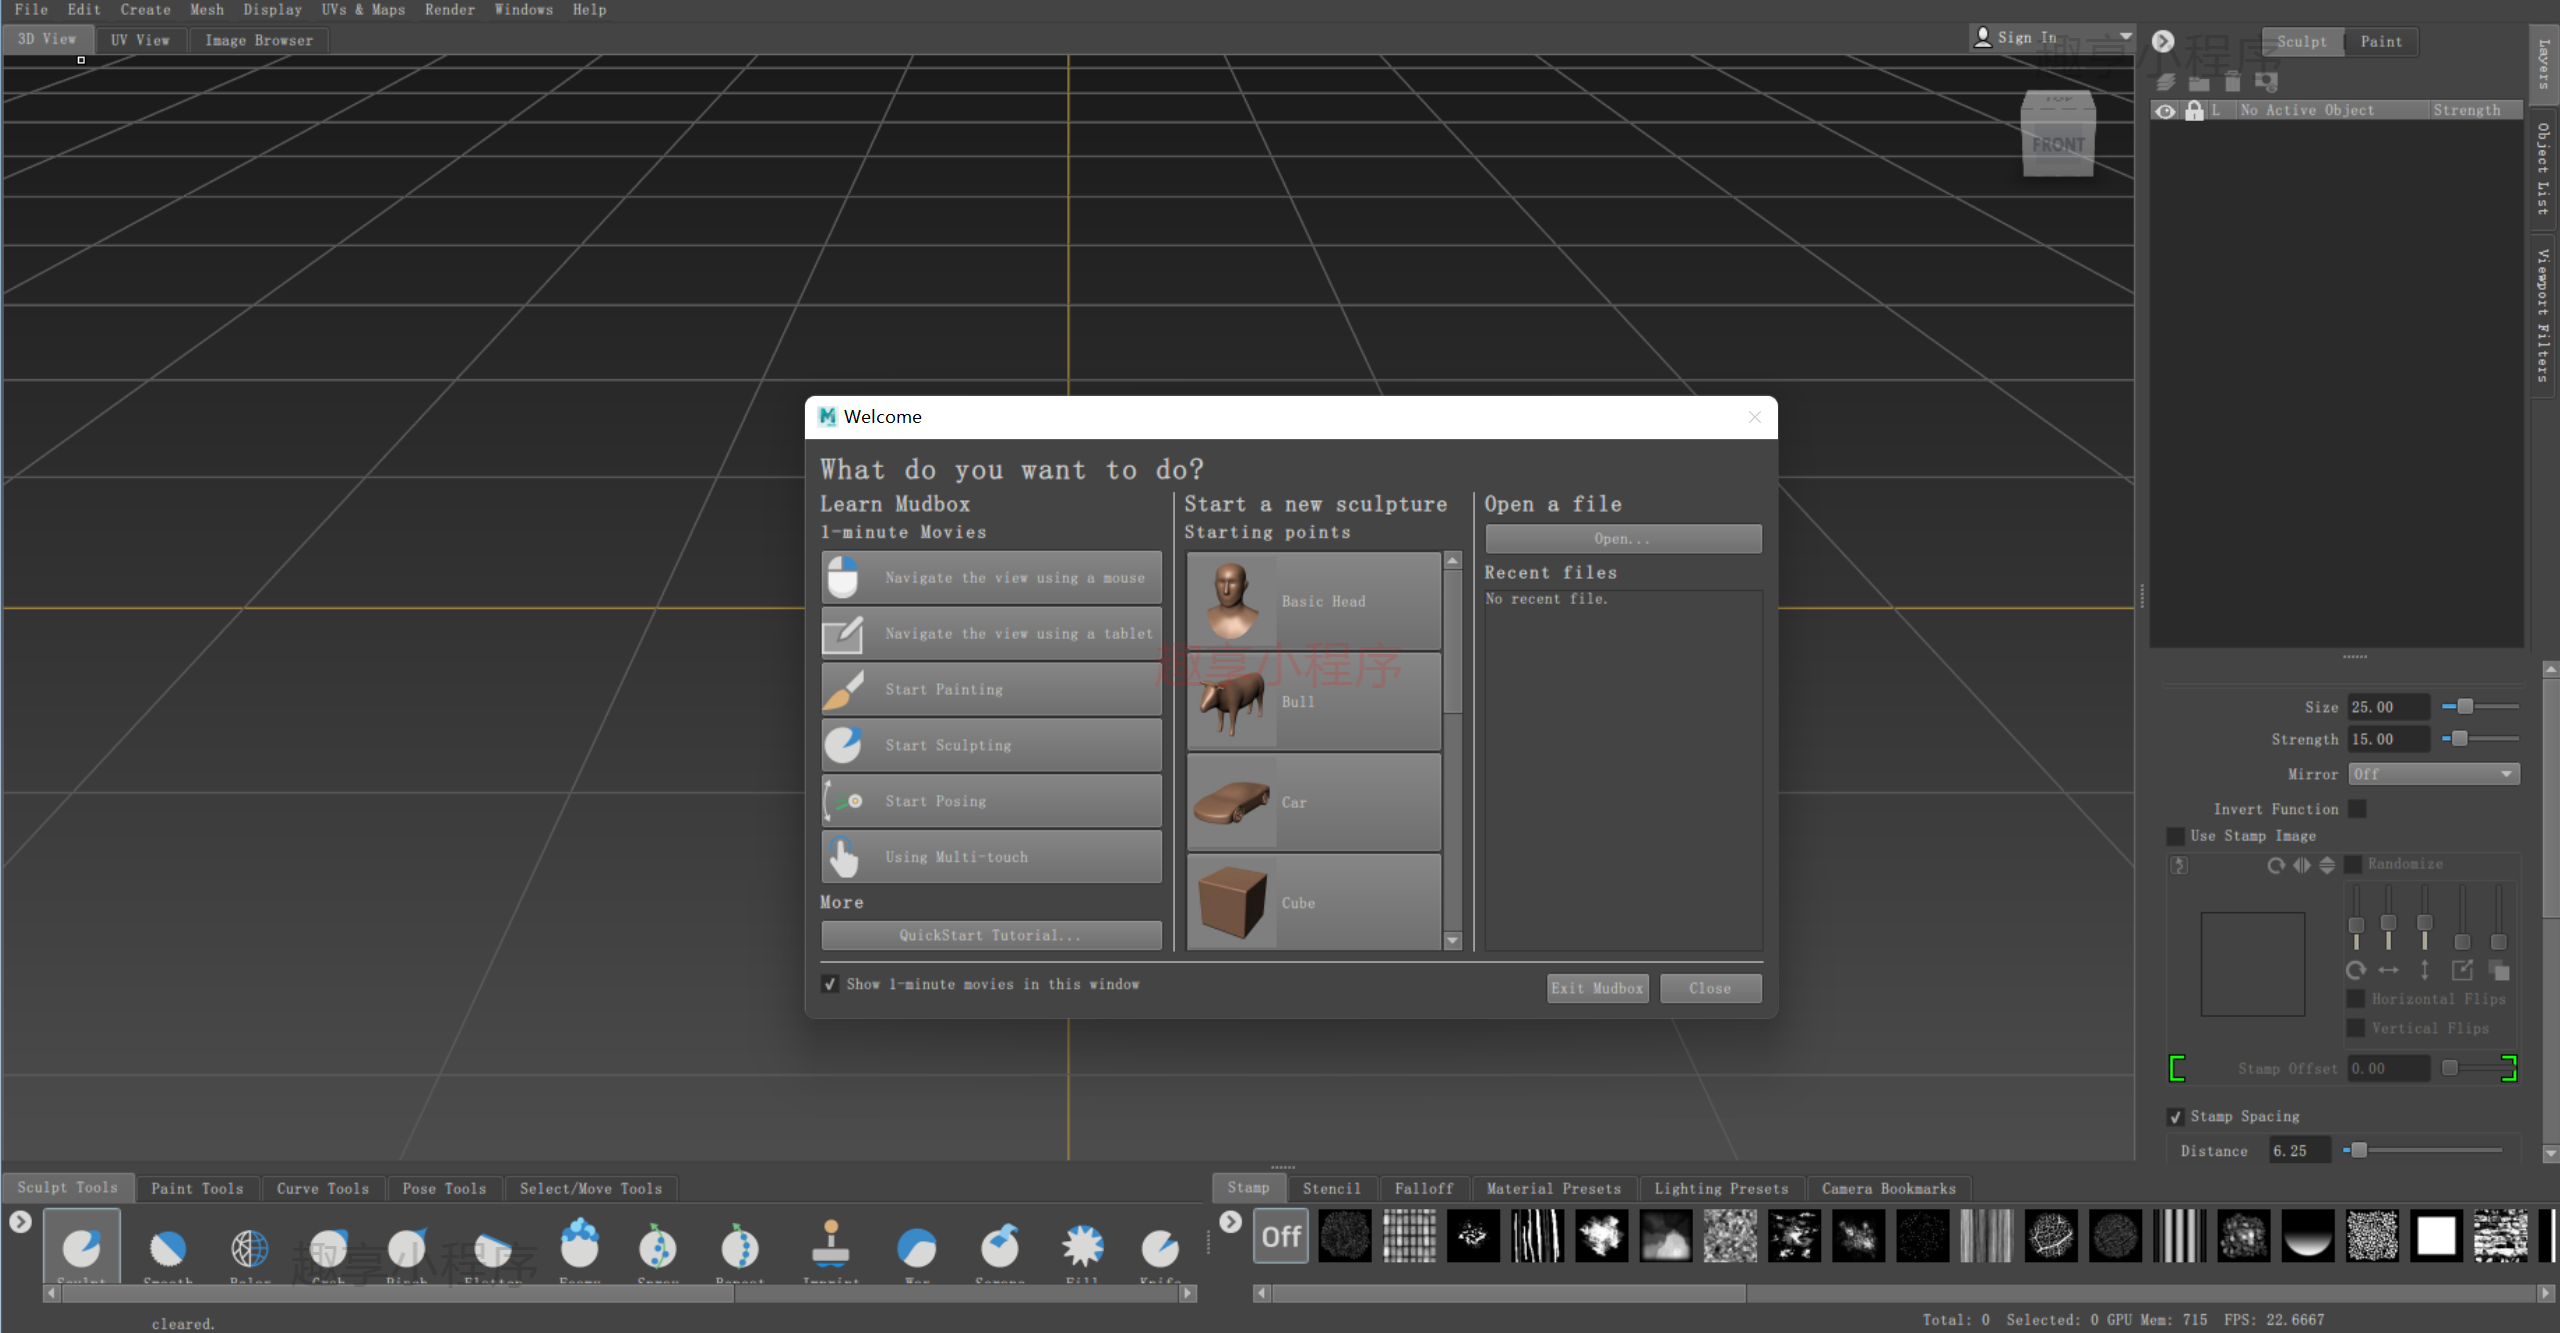Click the stamp rotate icon beside Randomize

(2276, 865)
